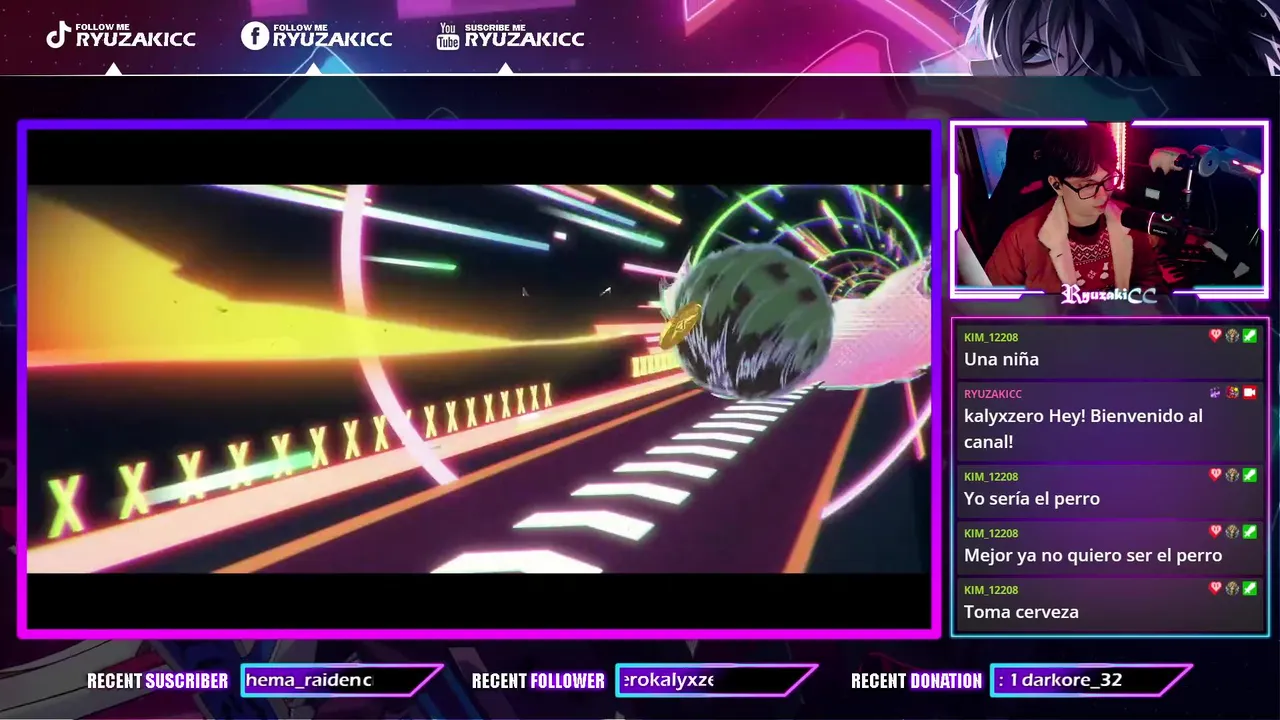Click the recent subscriber name "hema_raidenc"
Image resolution: width=1280 pixels, height=720 pixels.
click(x=309, y=680)
